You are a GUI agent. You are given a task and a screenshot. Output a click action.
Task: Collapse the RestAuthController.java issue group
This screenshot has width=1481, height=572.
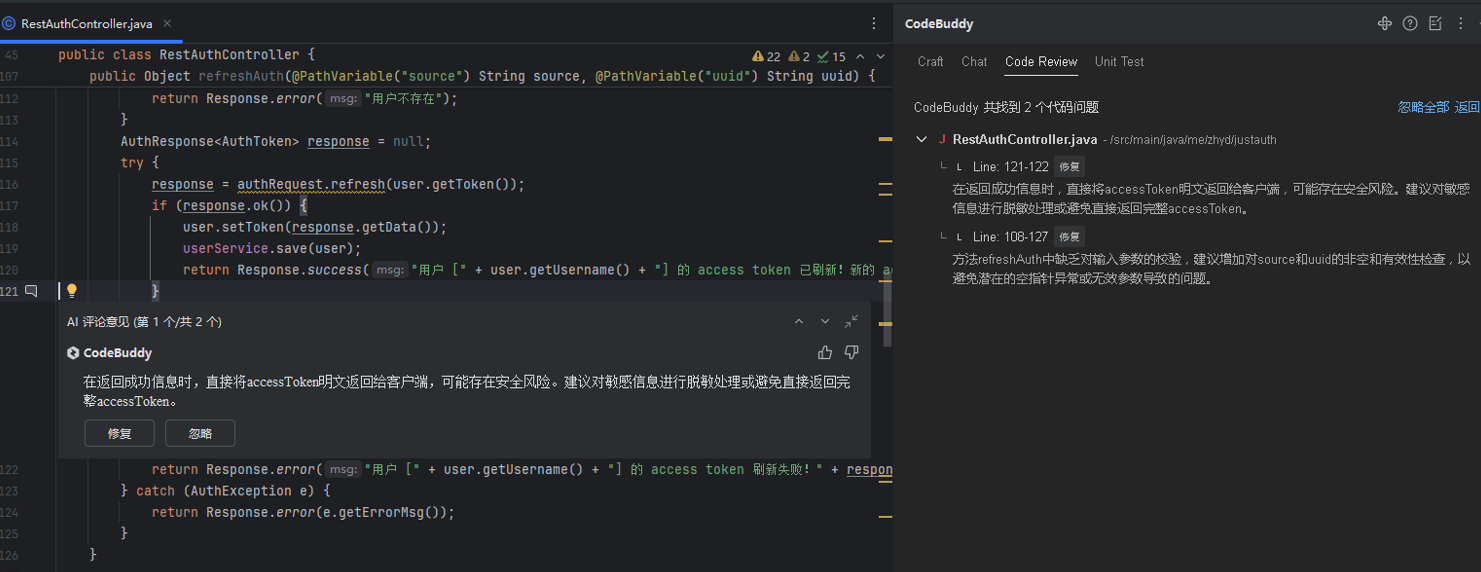pos(922,140)
